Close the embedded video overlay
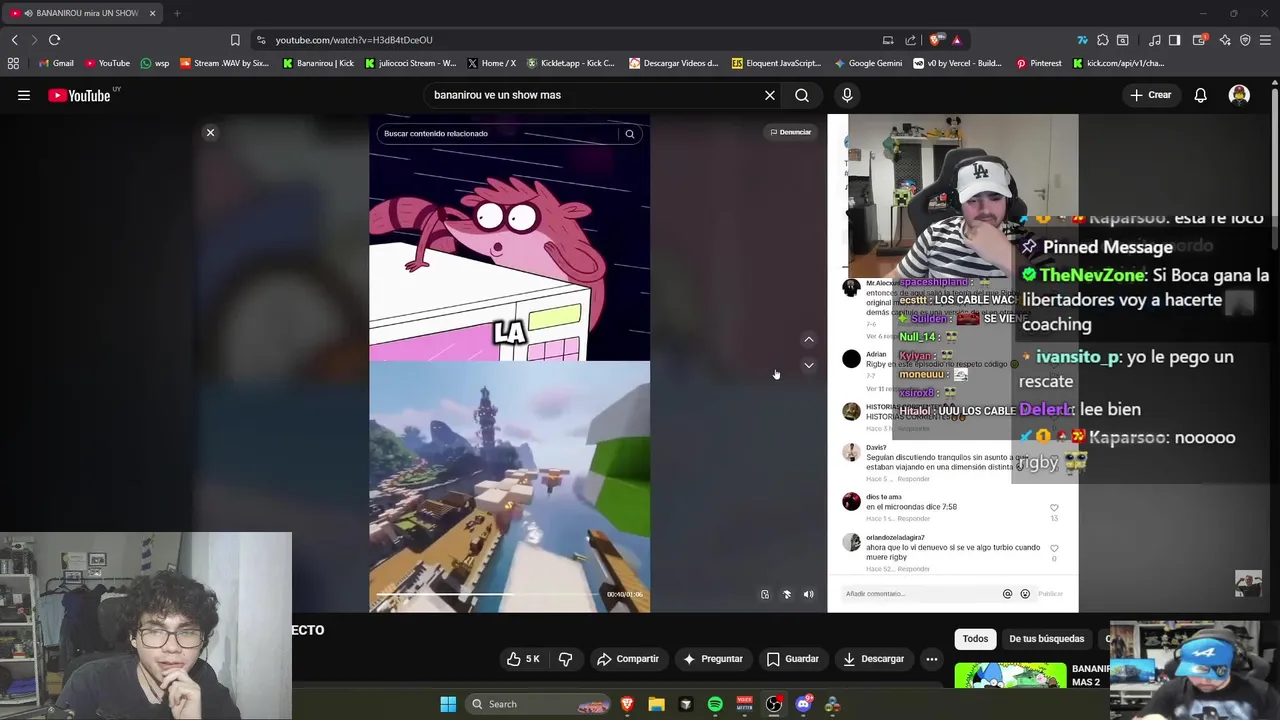 tap(210, 132)
